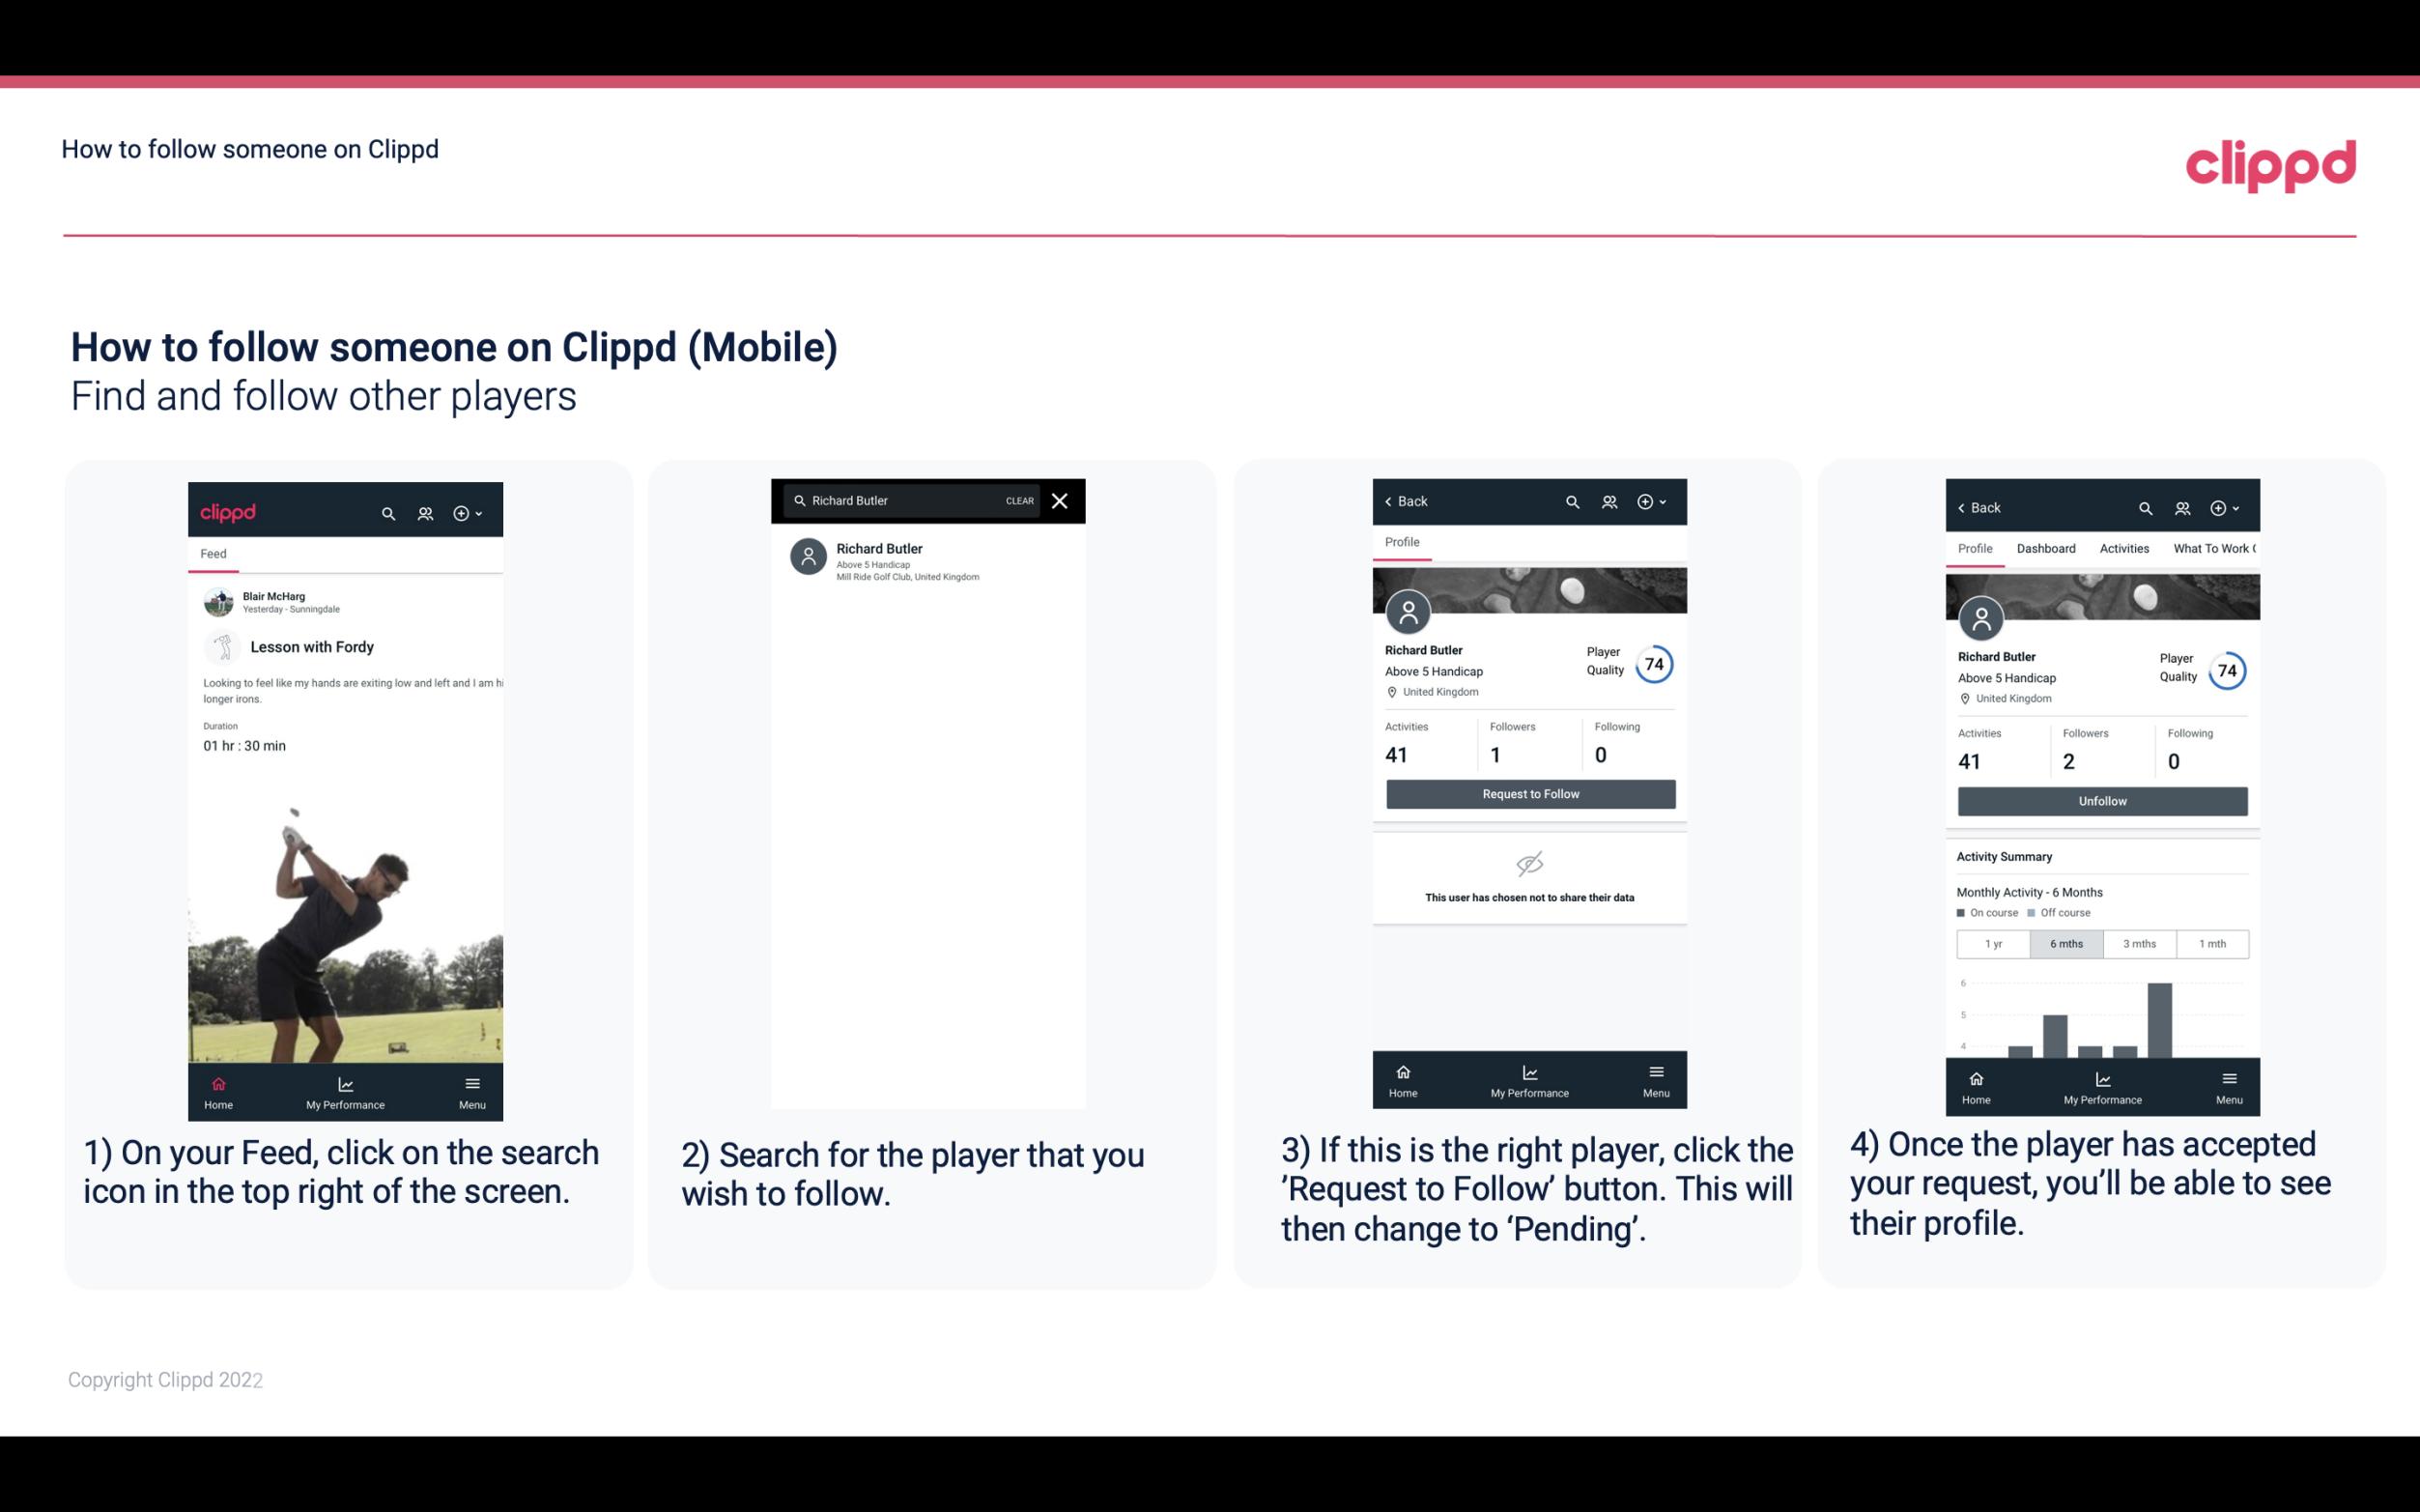Select the 1 yr activity filter option
Viewport: 2420px width, 1512px height.
(x=1993, y=942)
